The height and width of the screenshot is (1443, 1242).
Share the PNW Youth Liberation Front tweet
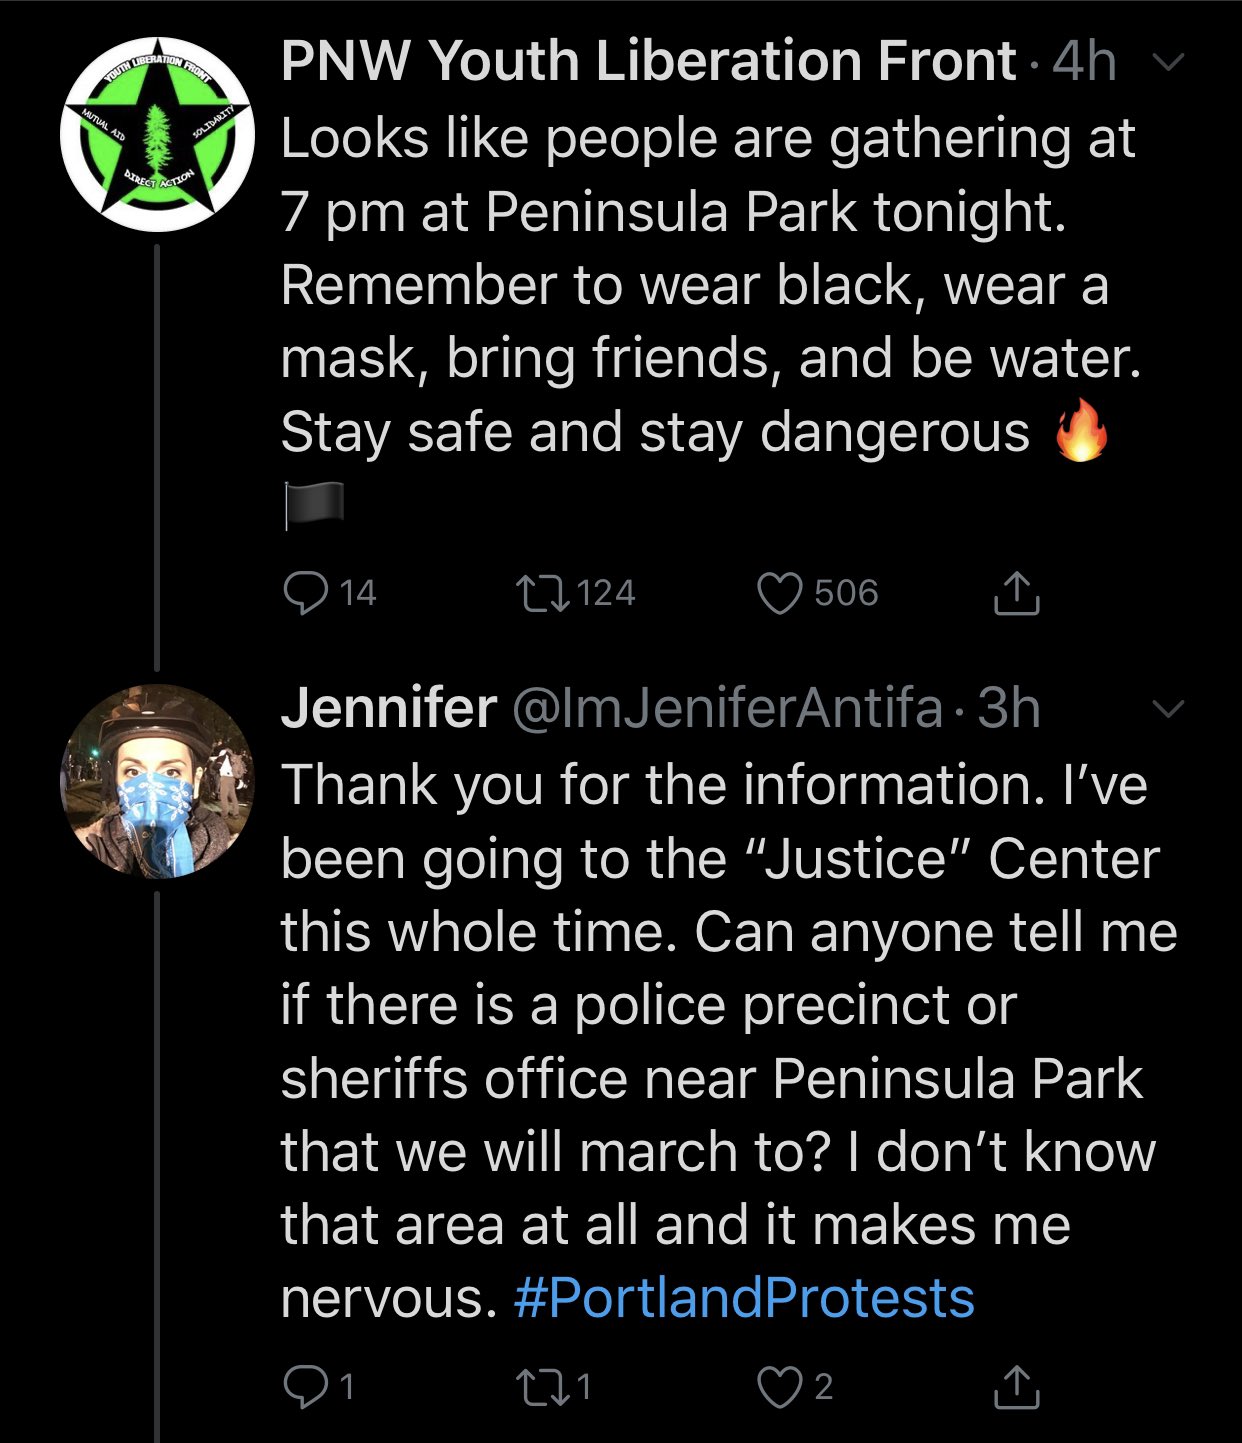coord(1017,593)
